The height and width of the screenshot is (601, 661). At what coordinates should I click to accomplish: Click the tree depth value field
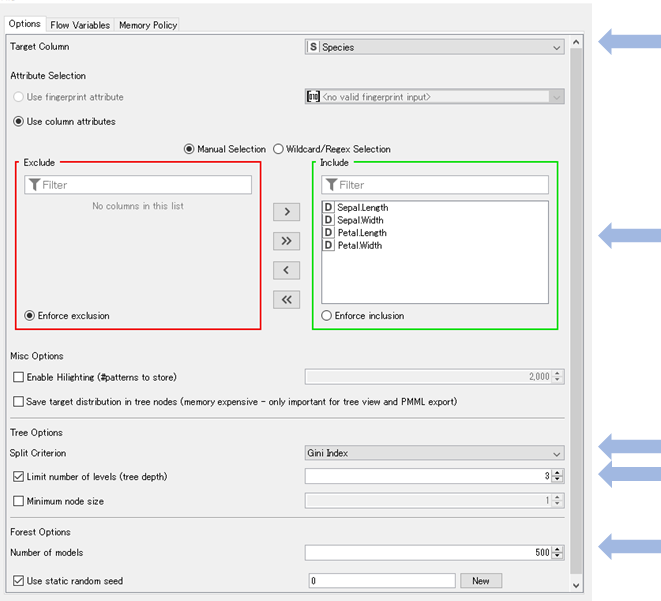[428, 476]
